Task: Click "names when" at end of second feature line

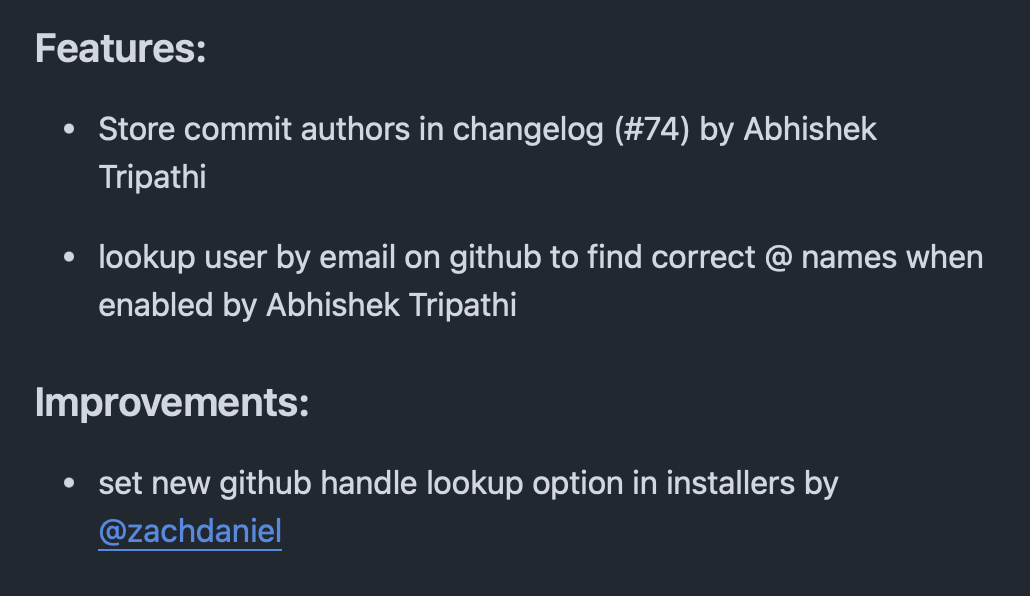Action: (892, 257)
